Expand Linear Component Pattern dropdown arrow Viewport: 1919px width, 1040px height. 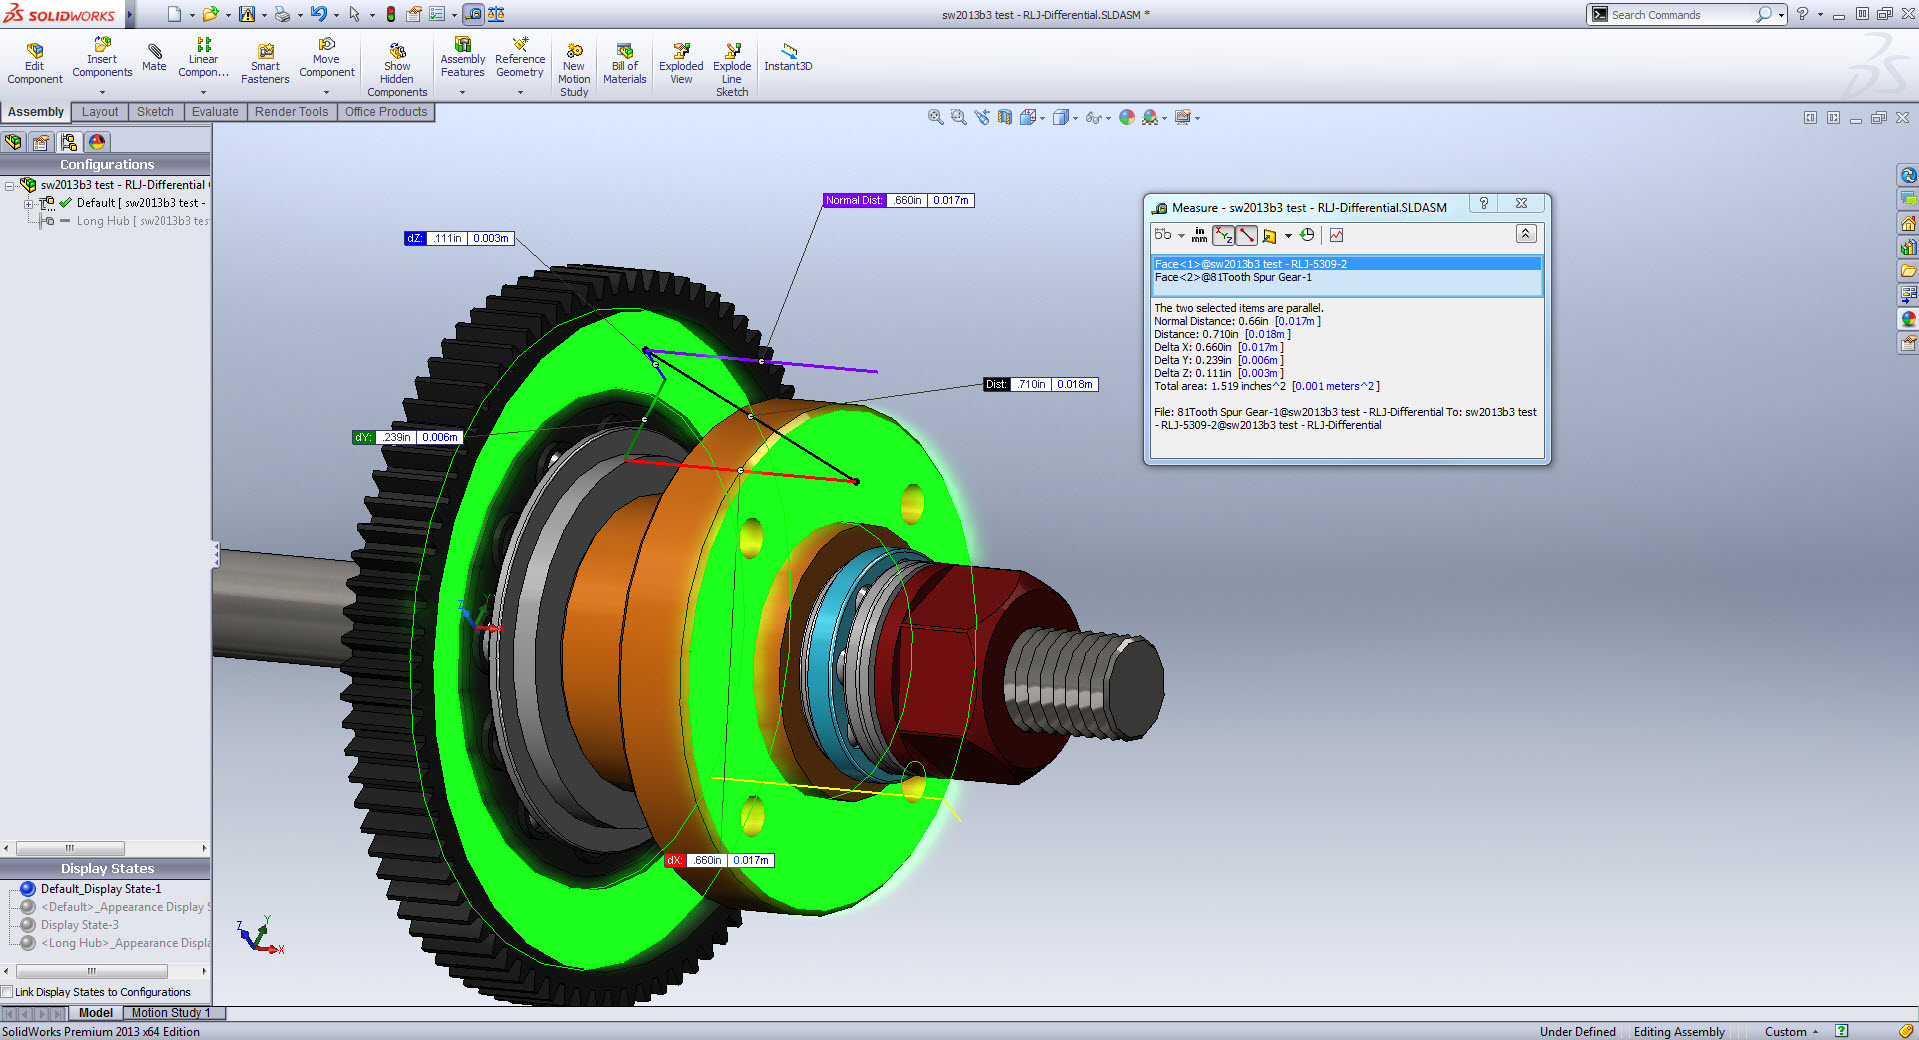pos(203,92)
